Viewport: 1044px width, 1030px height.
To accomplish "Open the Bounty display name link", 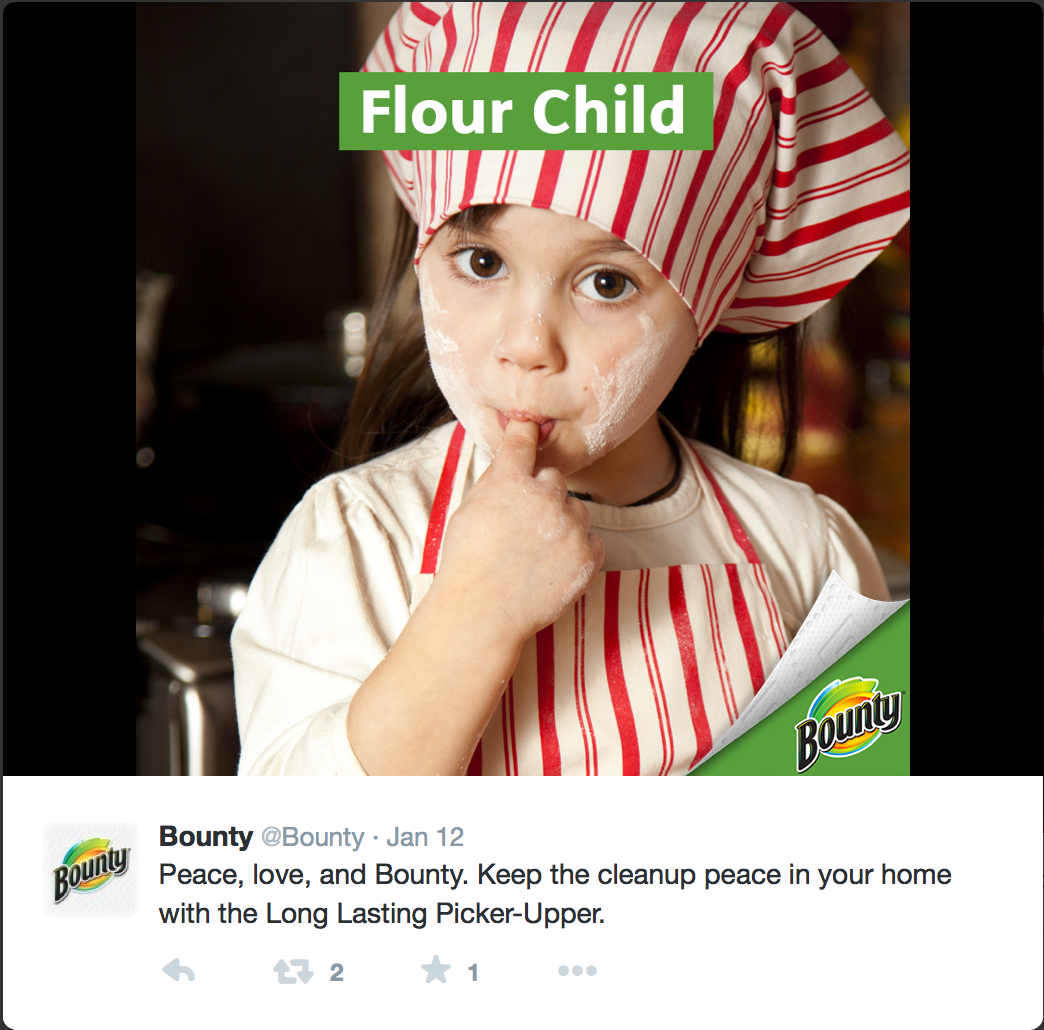I will (206, 836).
